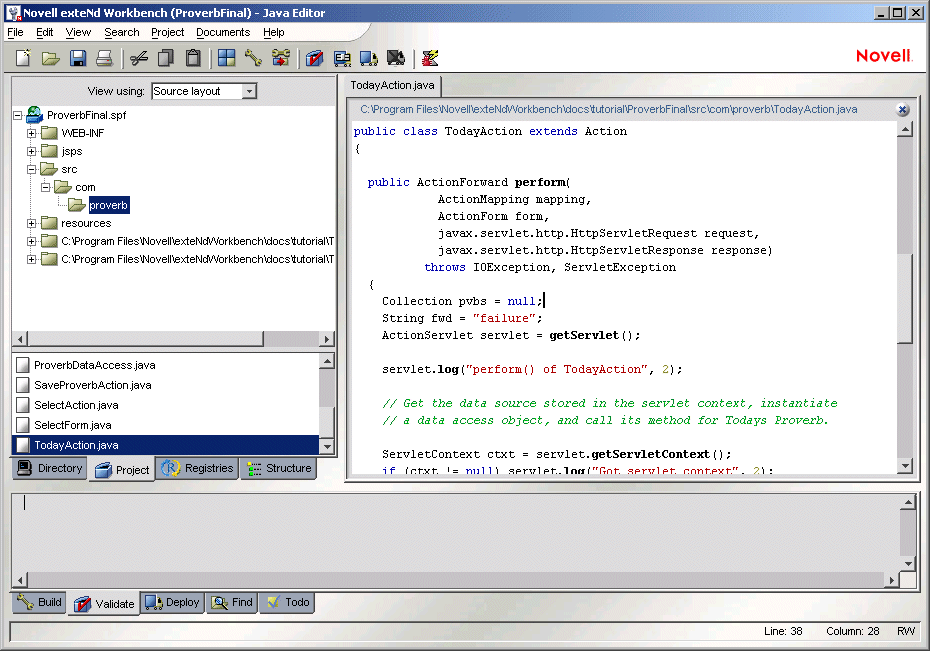Select the jsps folder in tree
This screenshot has width=930, height=651.
[x=72, y=151]
